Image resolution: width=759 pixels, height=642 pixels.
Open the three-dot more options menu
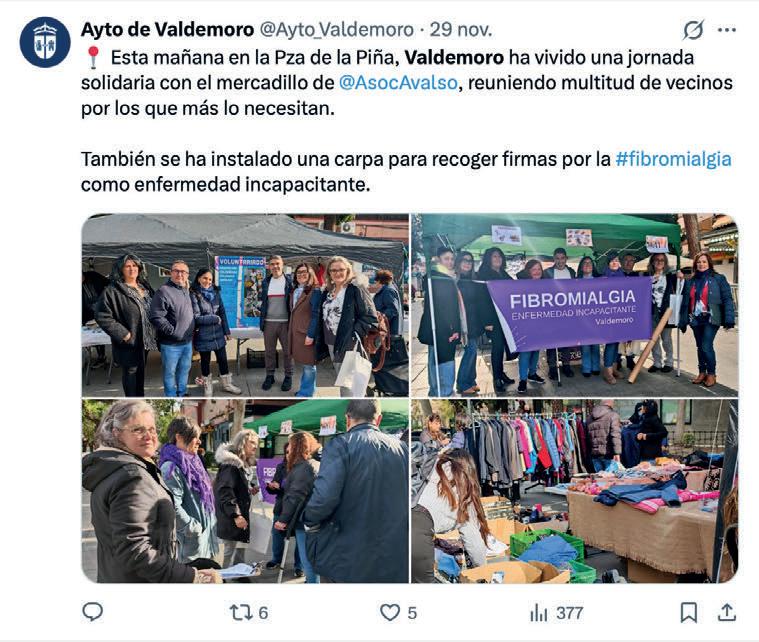727,30
